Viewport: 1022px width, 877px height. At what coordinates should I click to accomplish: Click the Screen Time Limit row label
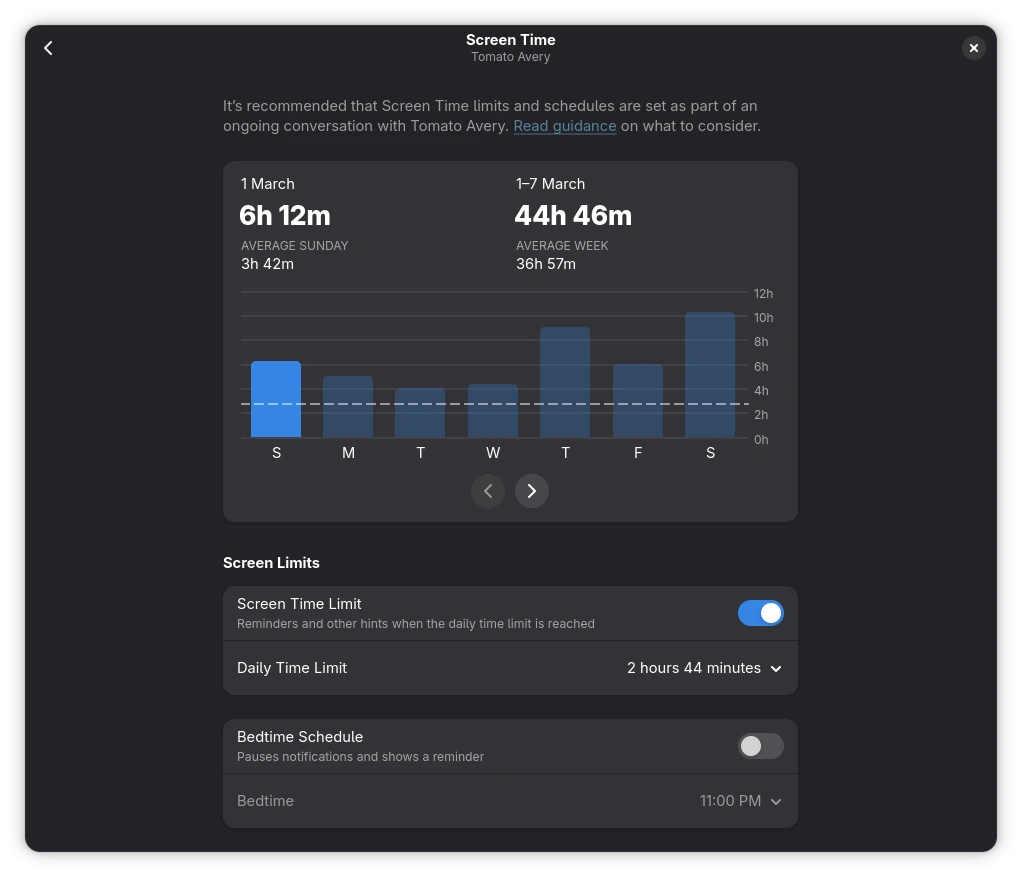click(299, 604)
